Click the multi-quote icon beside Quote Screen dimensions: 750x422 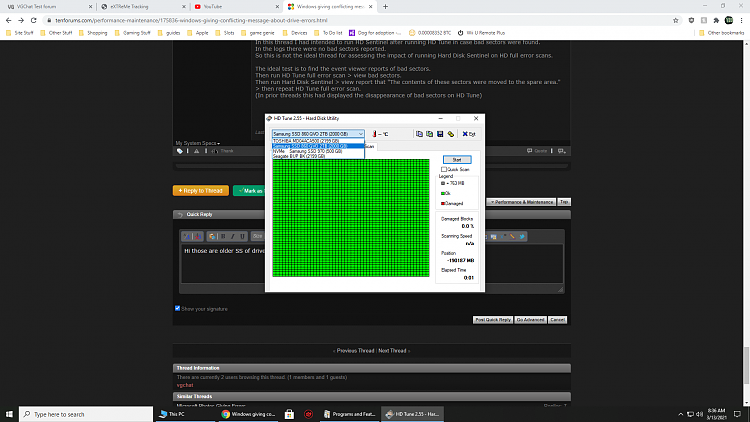click(x=562, y=151)
